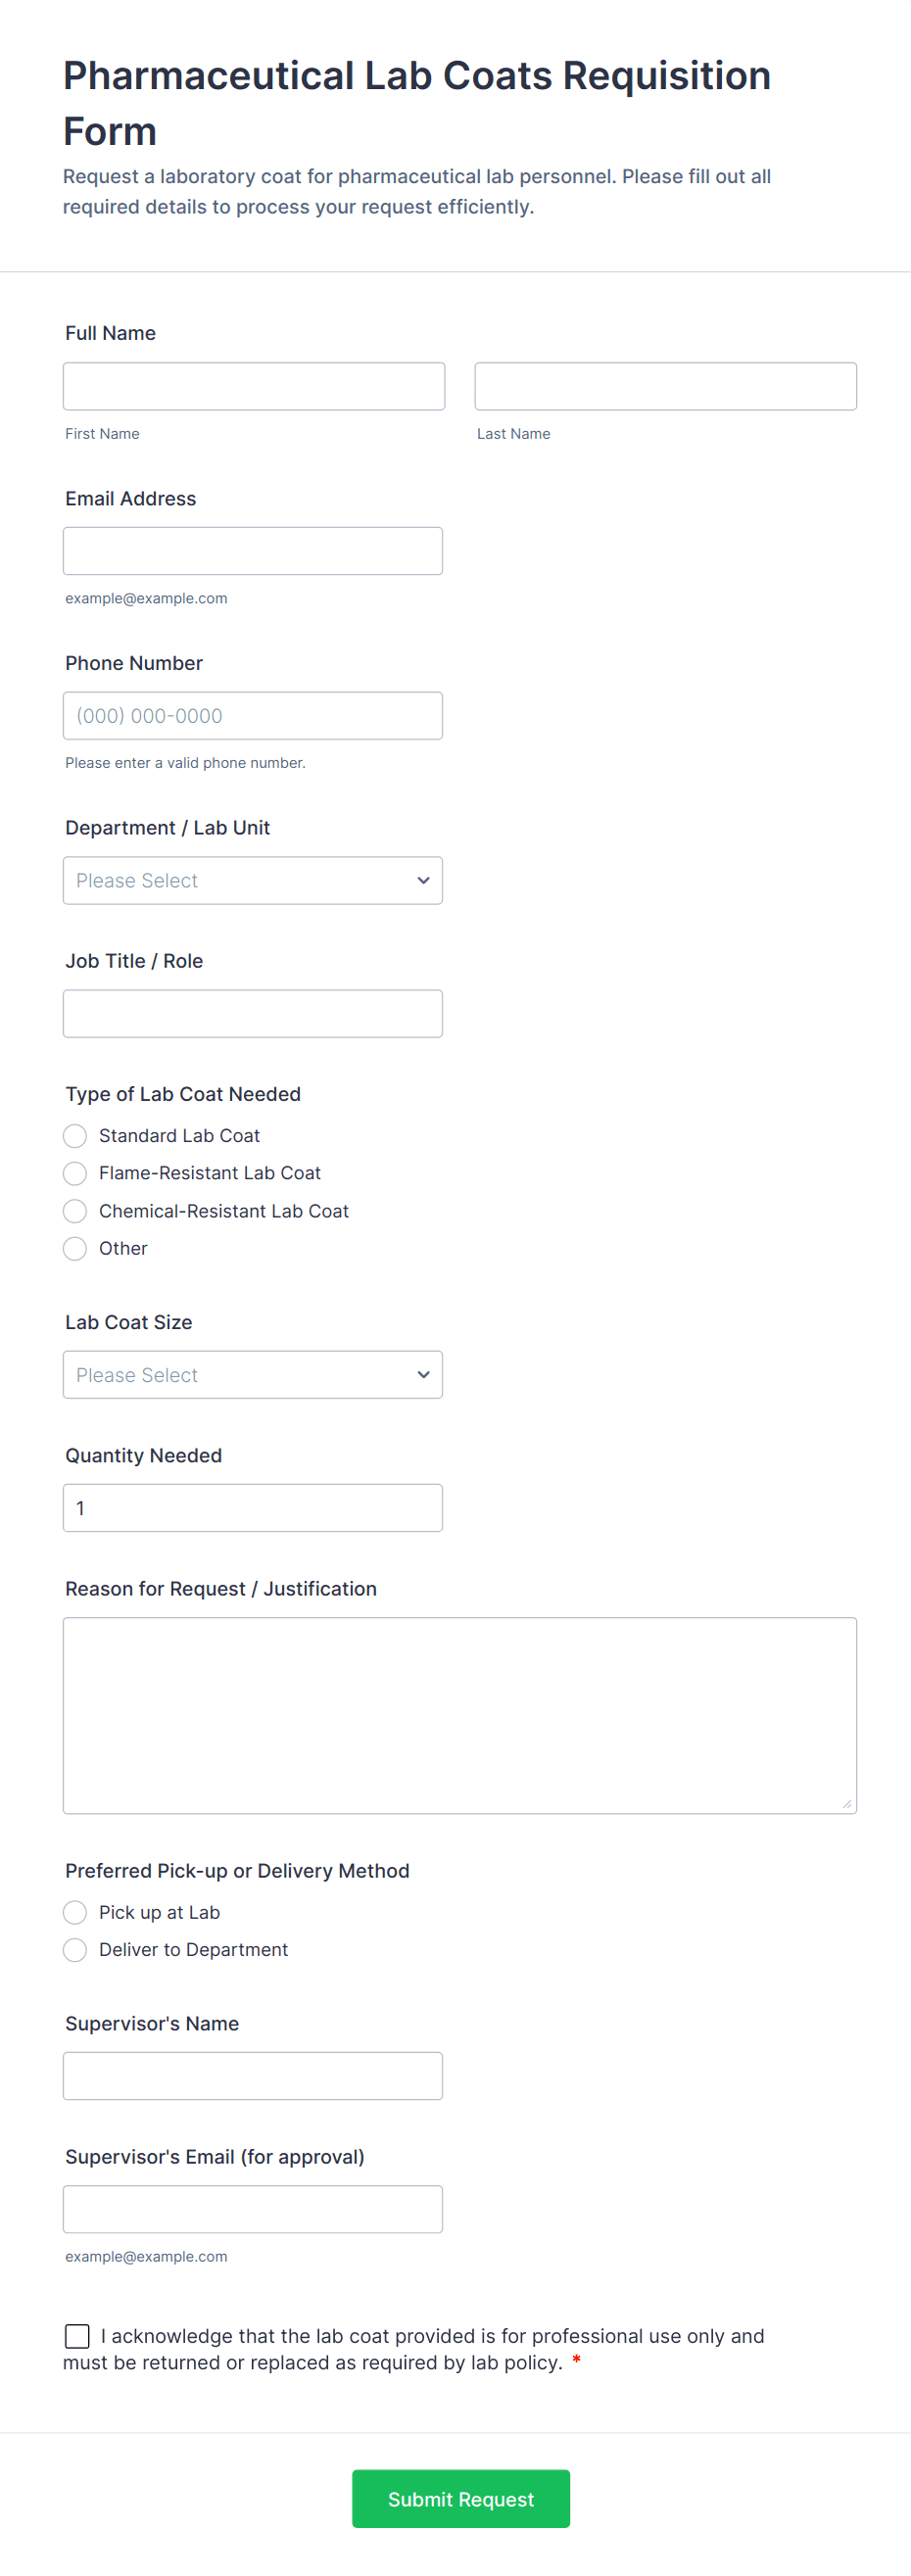Pick the Other lab coat type
Image resolution: width=911 pixels, height=2576 pixels.
pos(75,1249)
